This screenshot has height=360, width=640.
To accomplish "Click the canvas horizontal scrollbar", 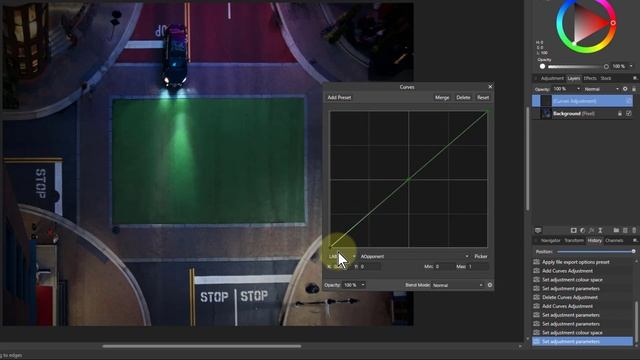I will [202, 346].
